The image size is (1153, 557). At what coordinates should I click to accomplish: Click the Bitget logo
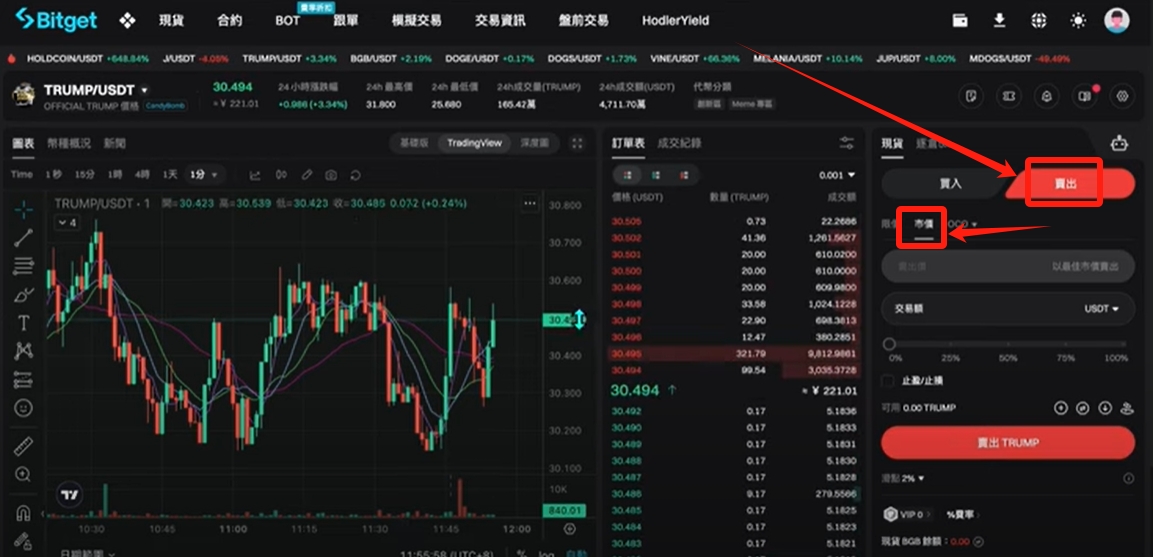click(x=57, y=20)
